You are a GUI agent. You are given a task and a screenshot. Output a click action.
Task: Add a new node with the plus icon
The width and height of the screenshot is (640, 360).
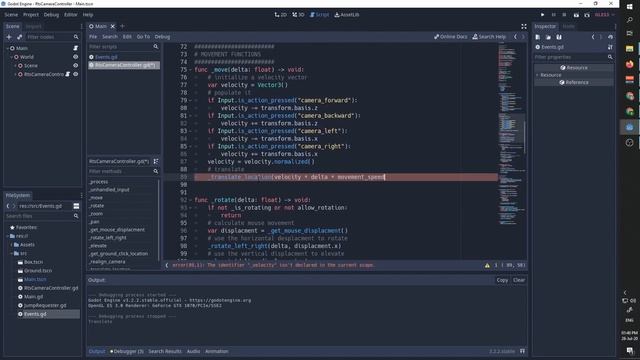pyautogui.click(x=9, y=37)
